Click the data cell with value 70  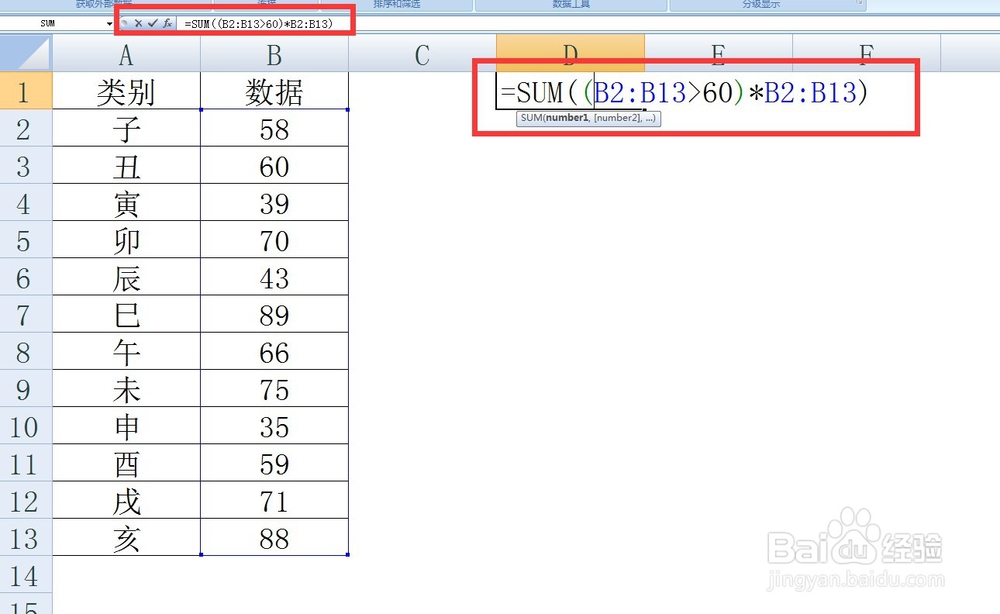(274, 240)
